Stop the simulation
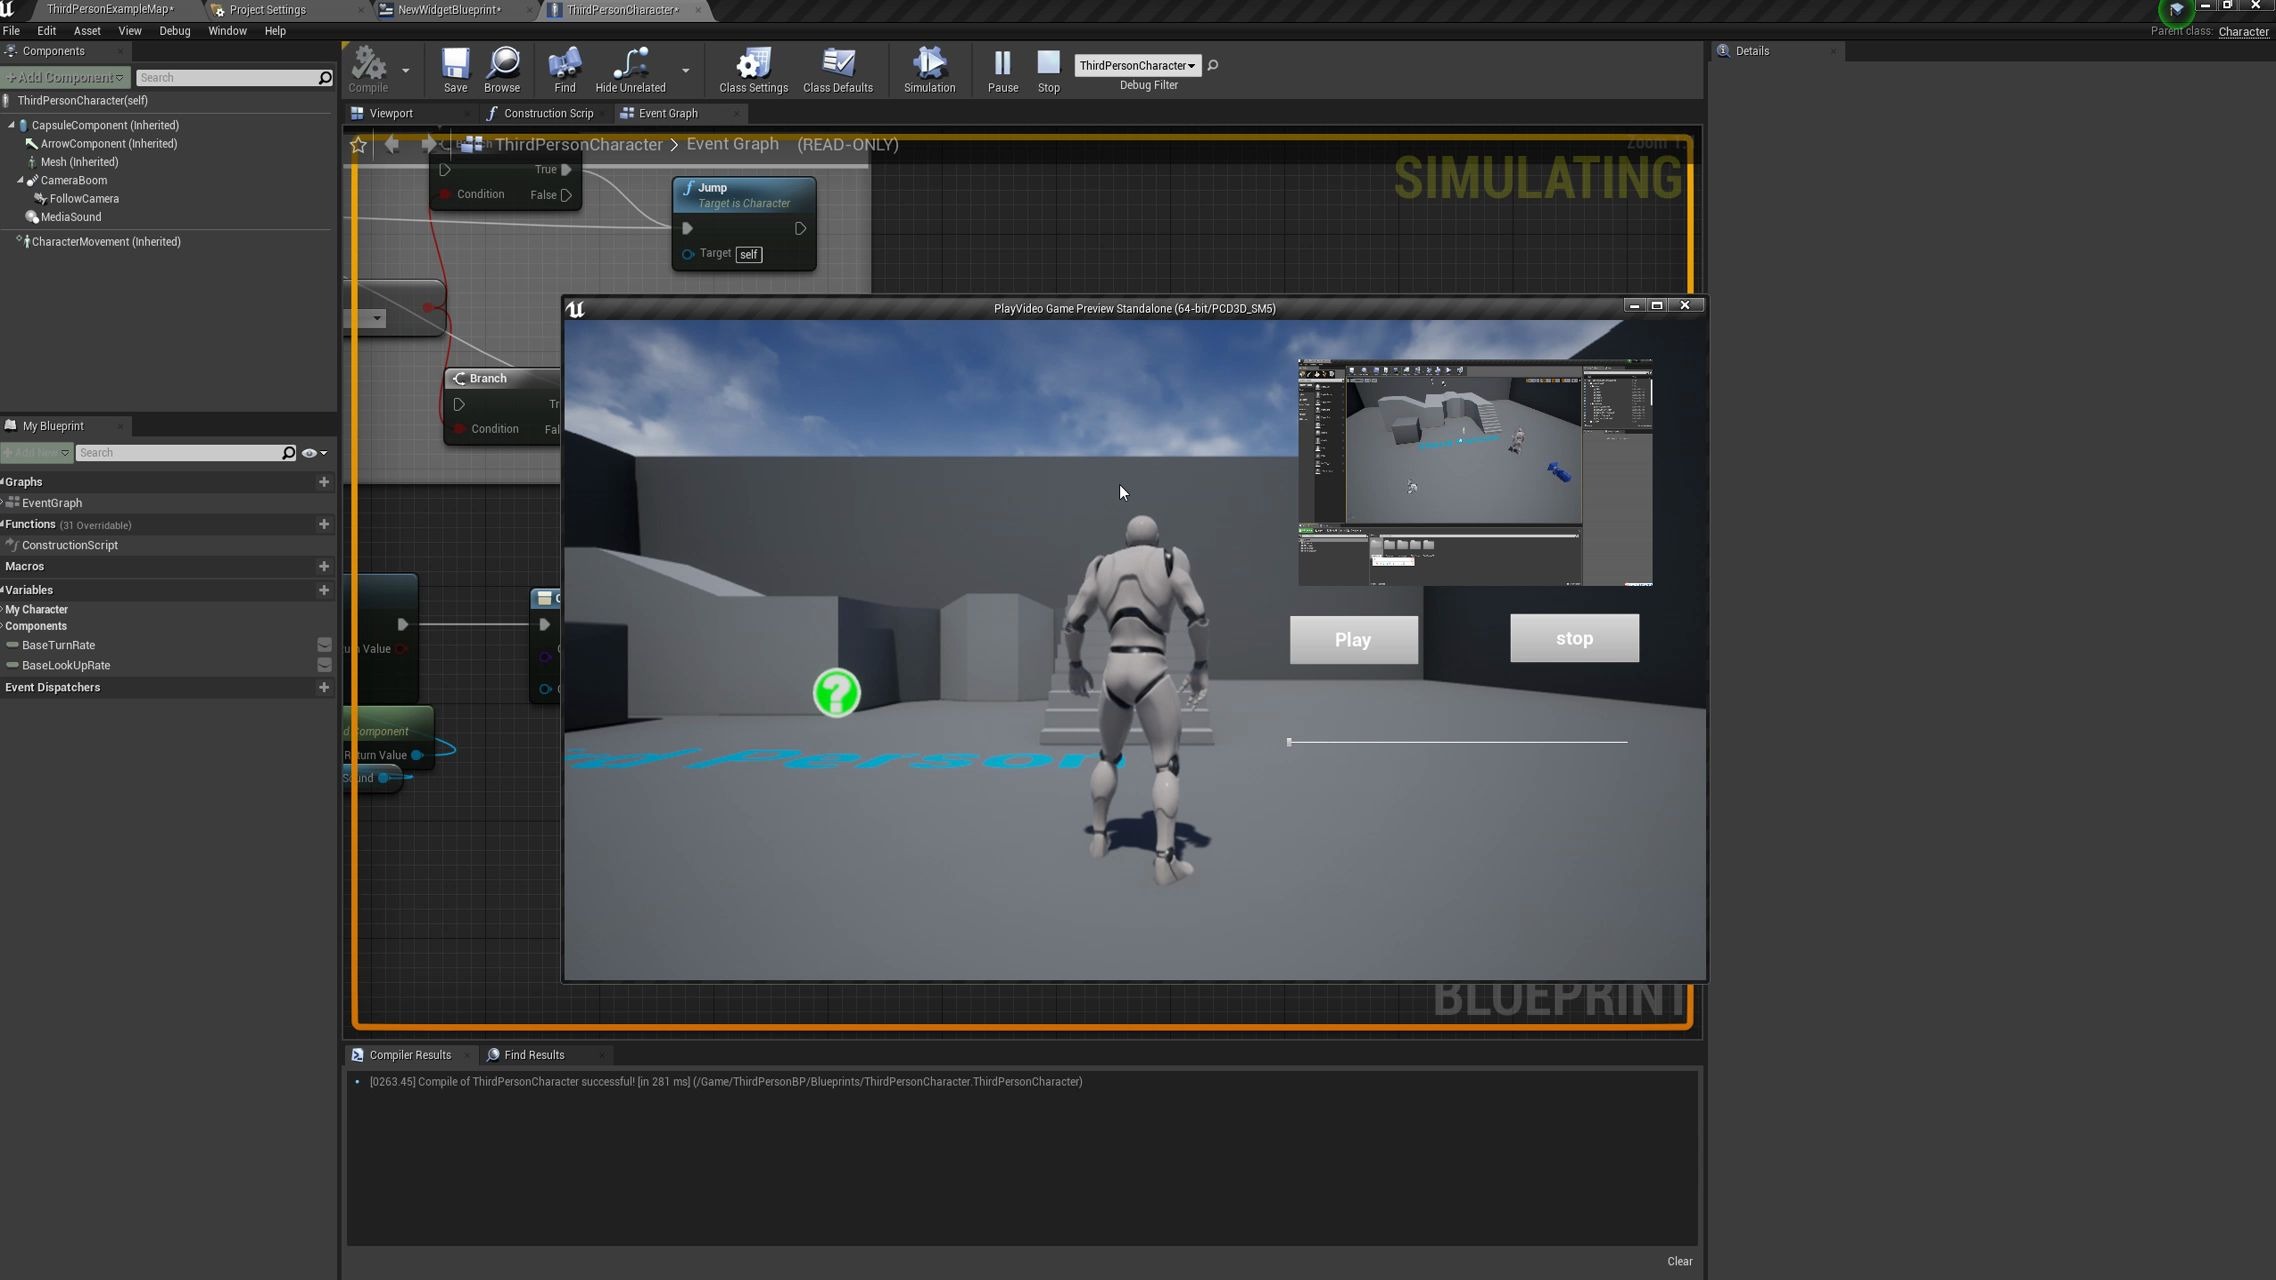The width and height of the screenshot is (2276, 1280). point(1048,69)
